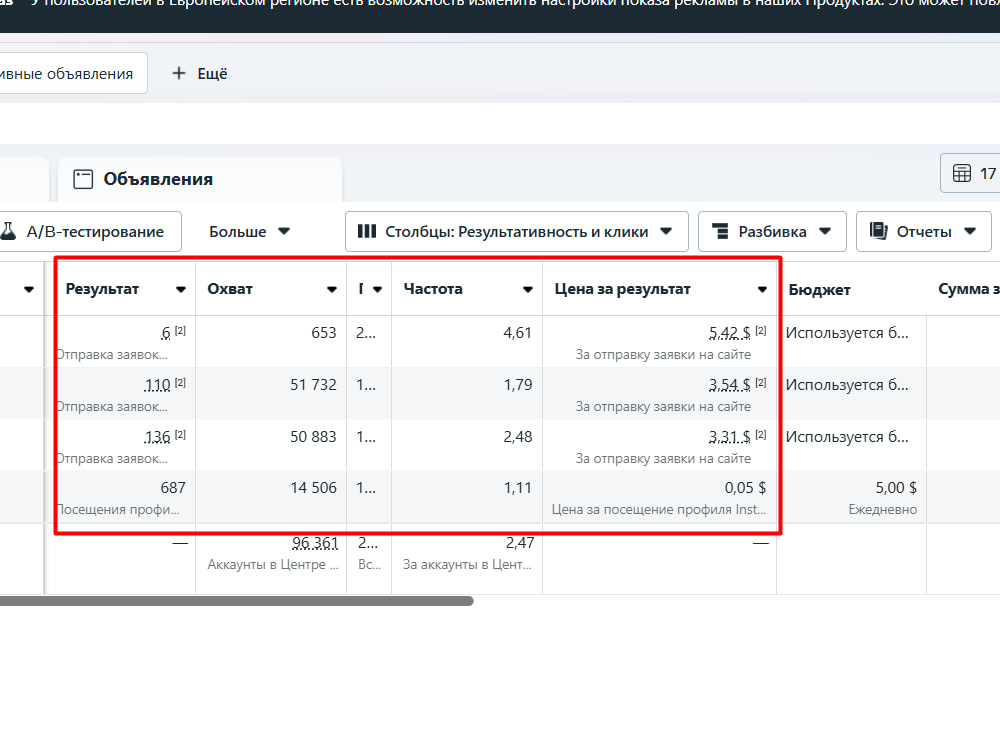
Task: Select the ...вные объявления tab
Action: click(73, 73)
